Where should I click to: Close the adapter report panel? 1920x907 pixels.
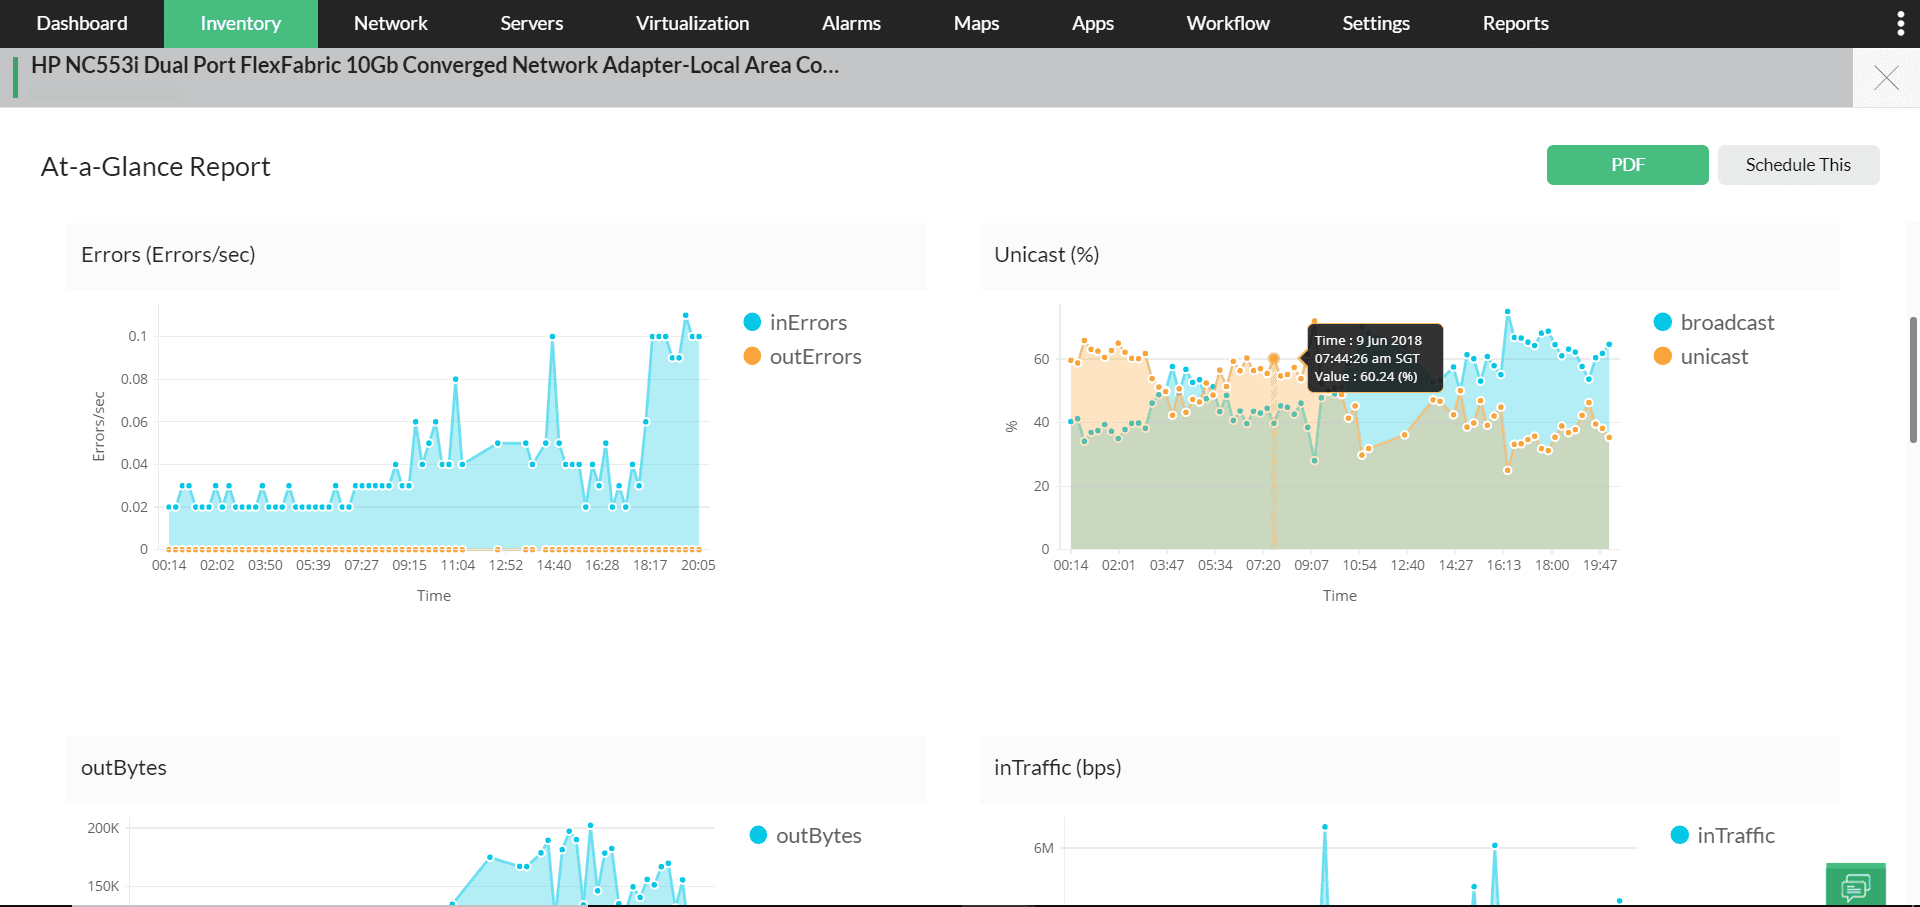(x=1886, y=78)
